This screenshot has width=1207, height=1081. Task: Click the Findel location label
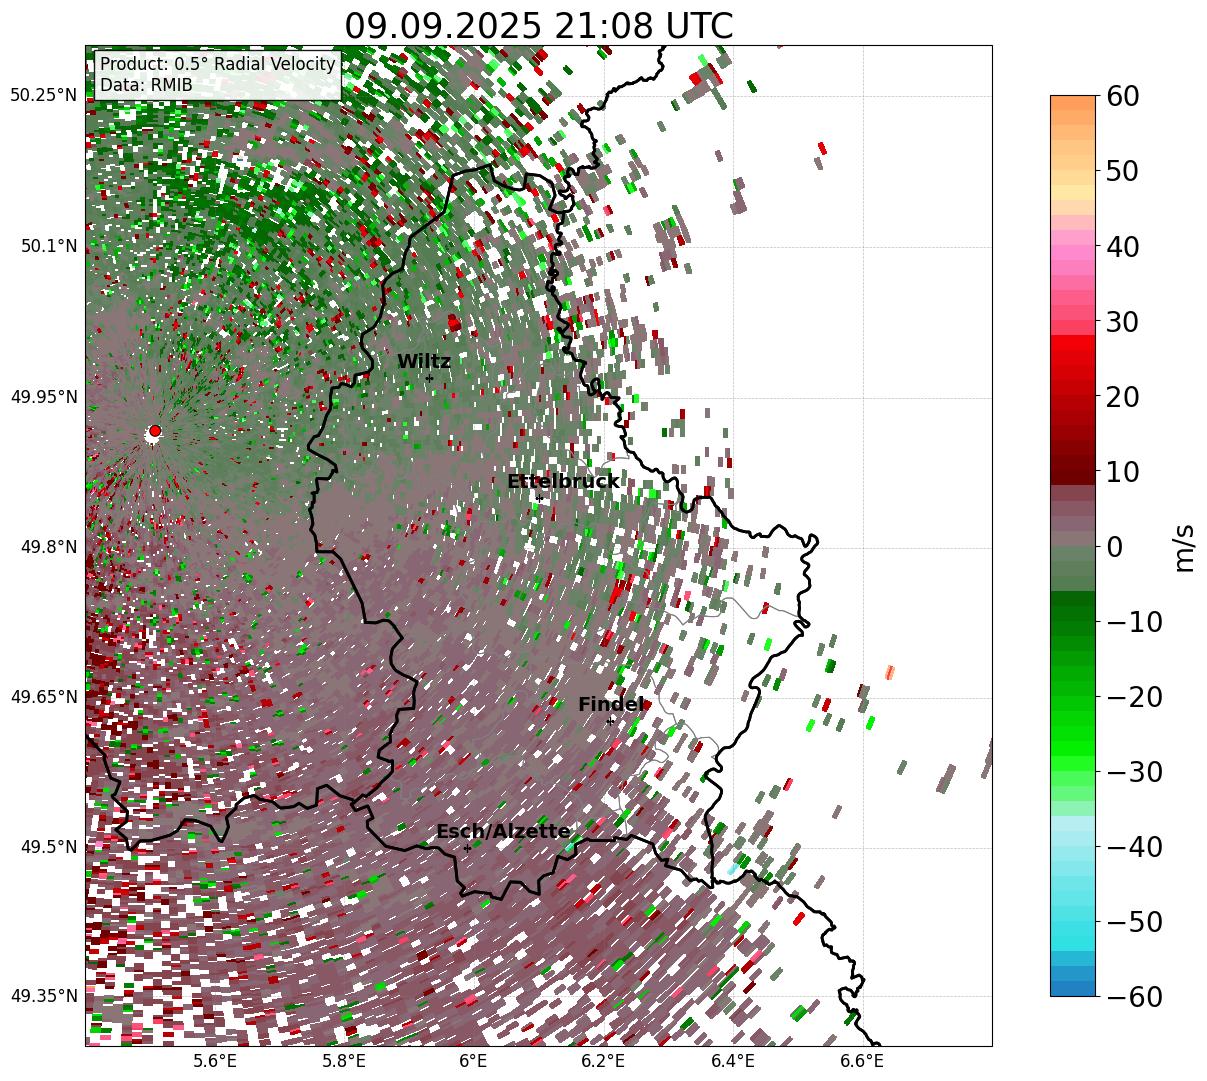pyautogui.click(x=611, y=705)
